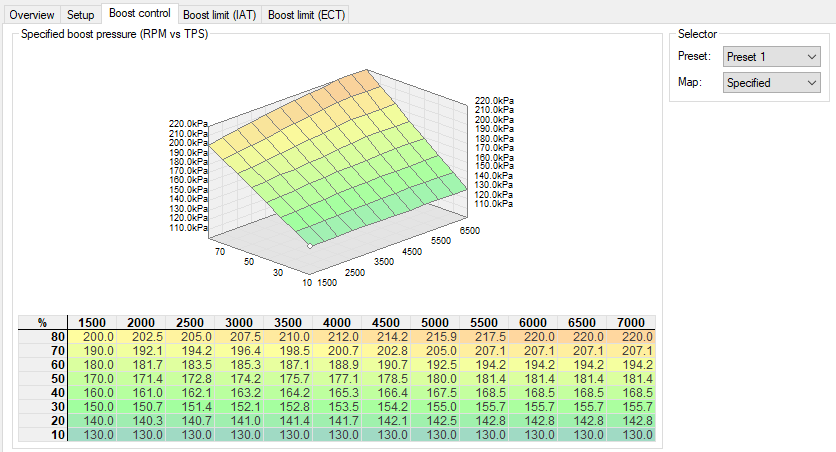The width and height of the screenshot is (836, 452).
Task: Select the 1500 RPM column header
Action: 92,322
